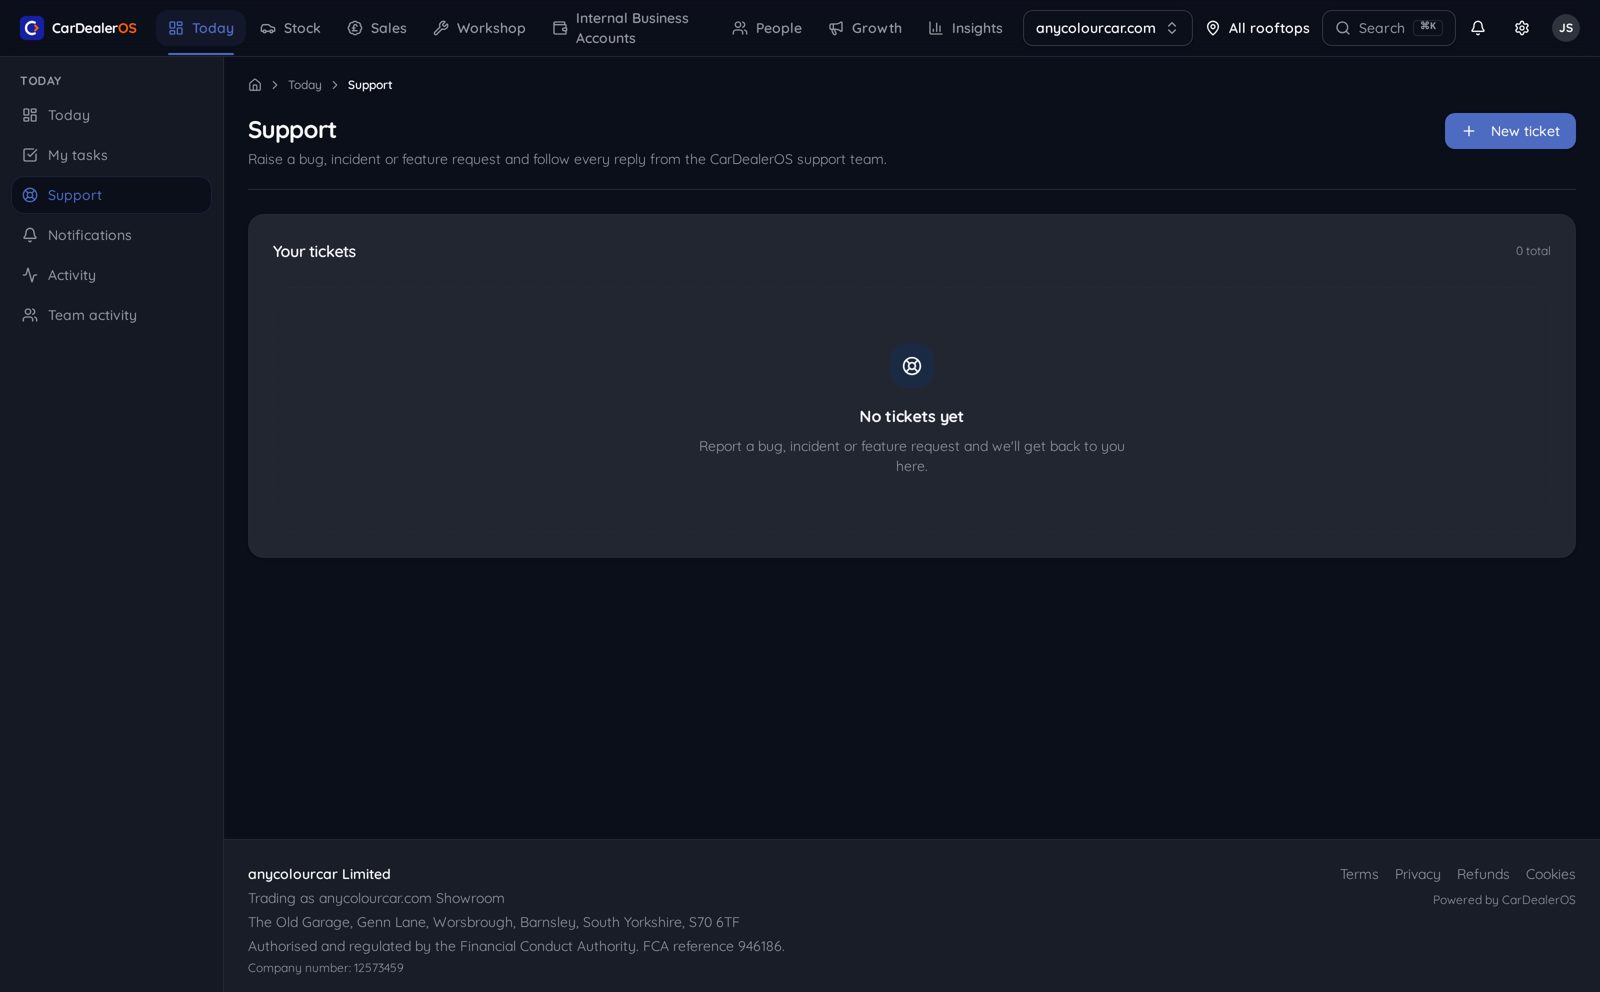The image size is (1600, 992).
Task: Open the Stock menu
Action: tap(290, 28)
